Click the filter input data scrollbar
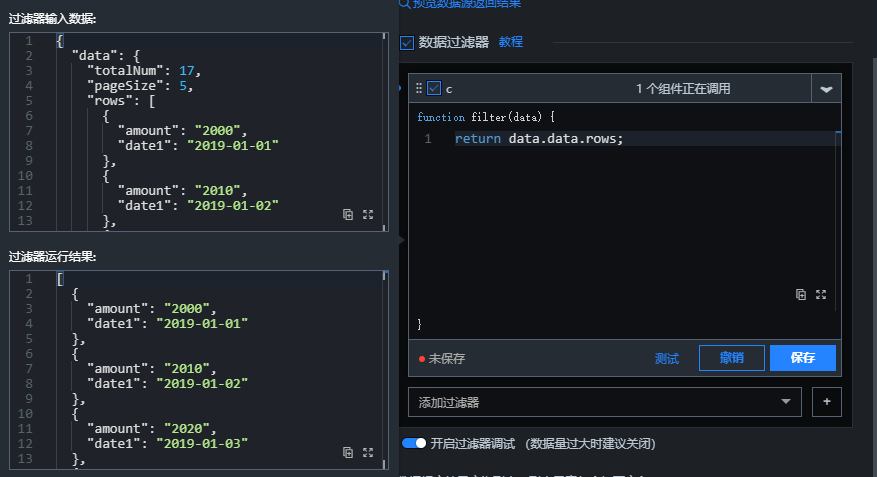This screenshot has width=877, height=477. click(x=385, y=131)
